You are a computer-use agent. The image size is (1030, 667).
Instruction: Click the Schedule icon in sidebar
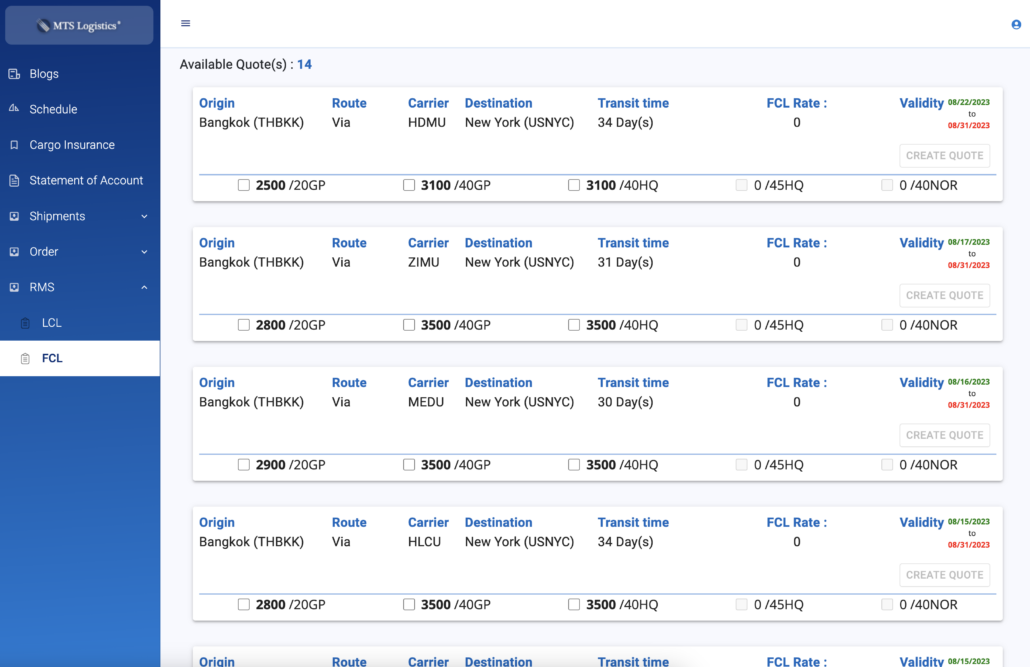14,109
